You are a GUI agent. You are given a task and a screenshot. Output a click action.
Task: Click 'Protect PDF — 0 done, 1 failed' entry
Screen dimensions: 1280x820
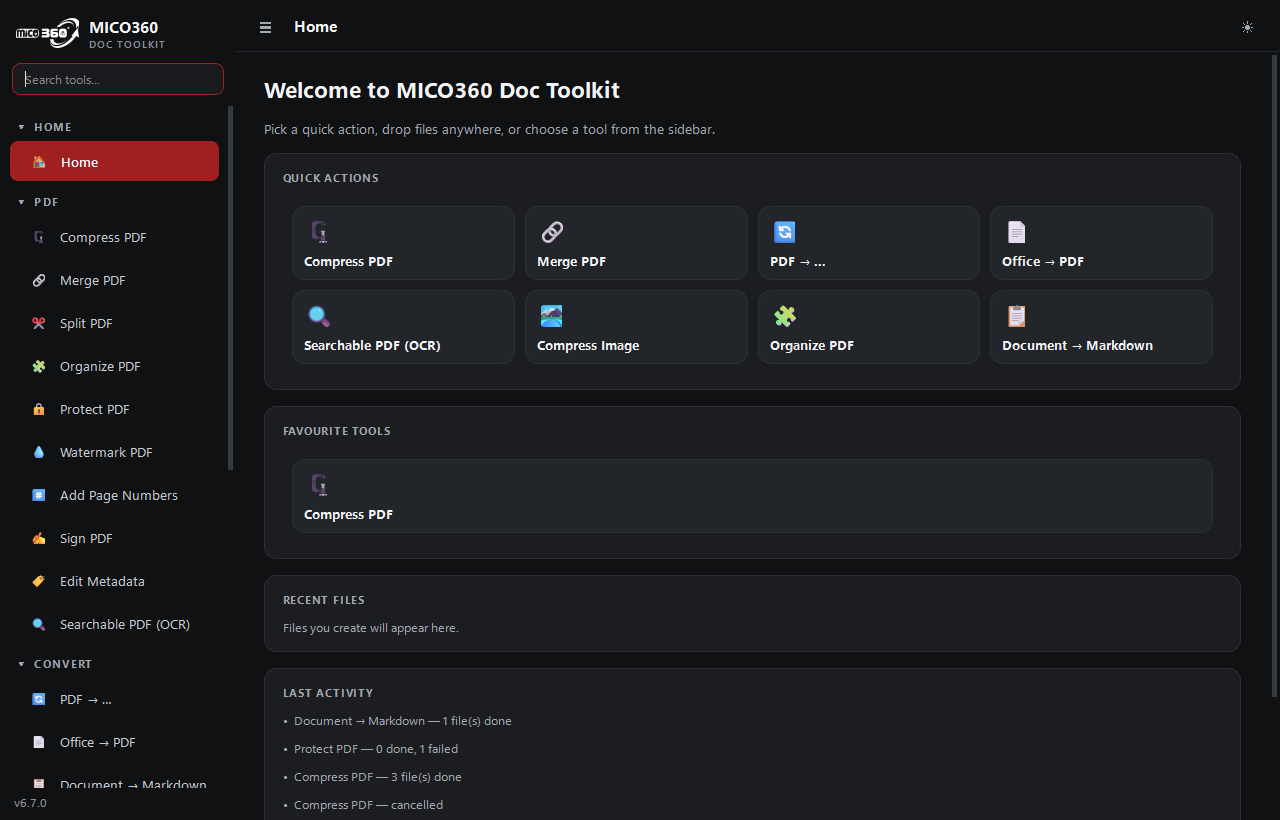coord(376,749)
